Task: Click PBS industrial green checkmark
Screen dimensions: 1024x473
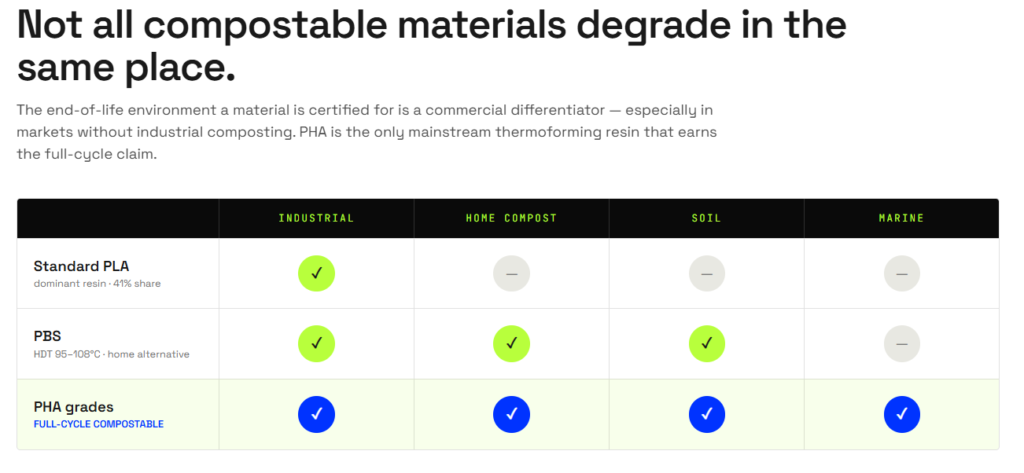Action: [x=316, y=344]
